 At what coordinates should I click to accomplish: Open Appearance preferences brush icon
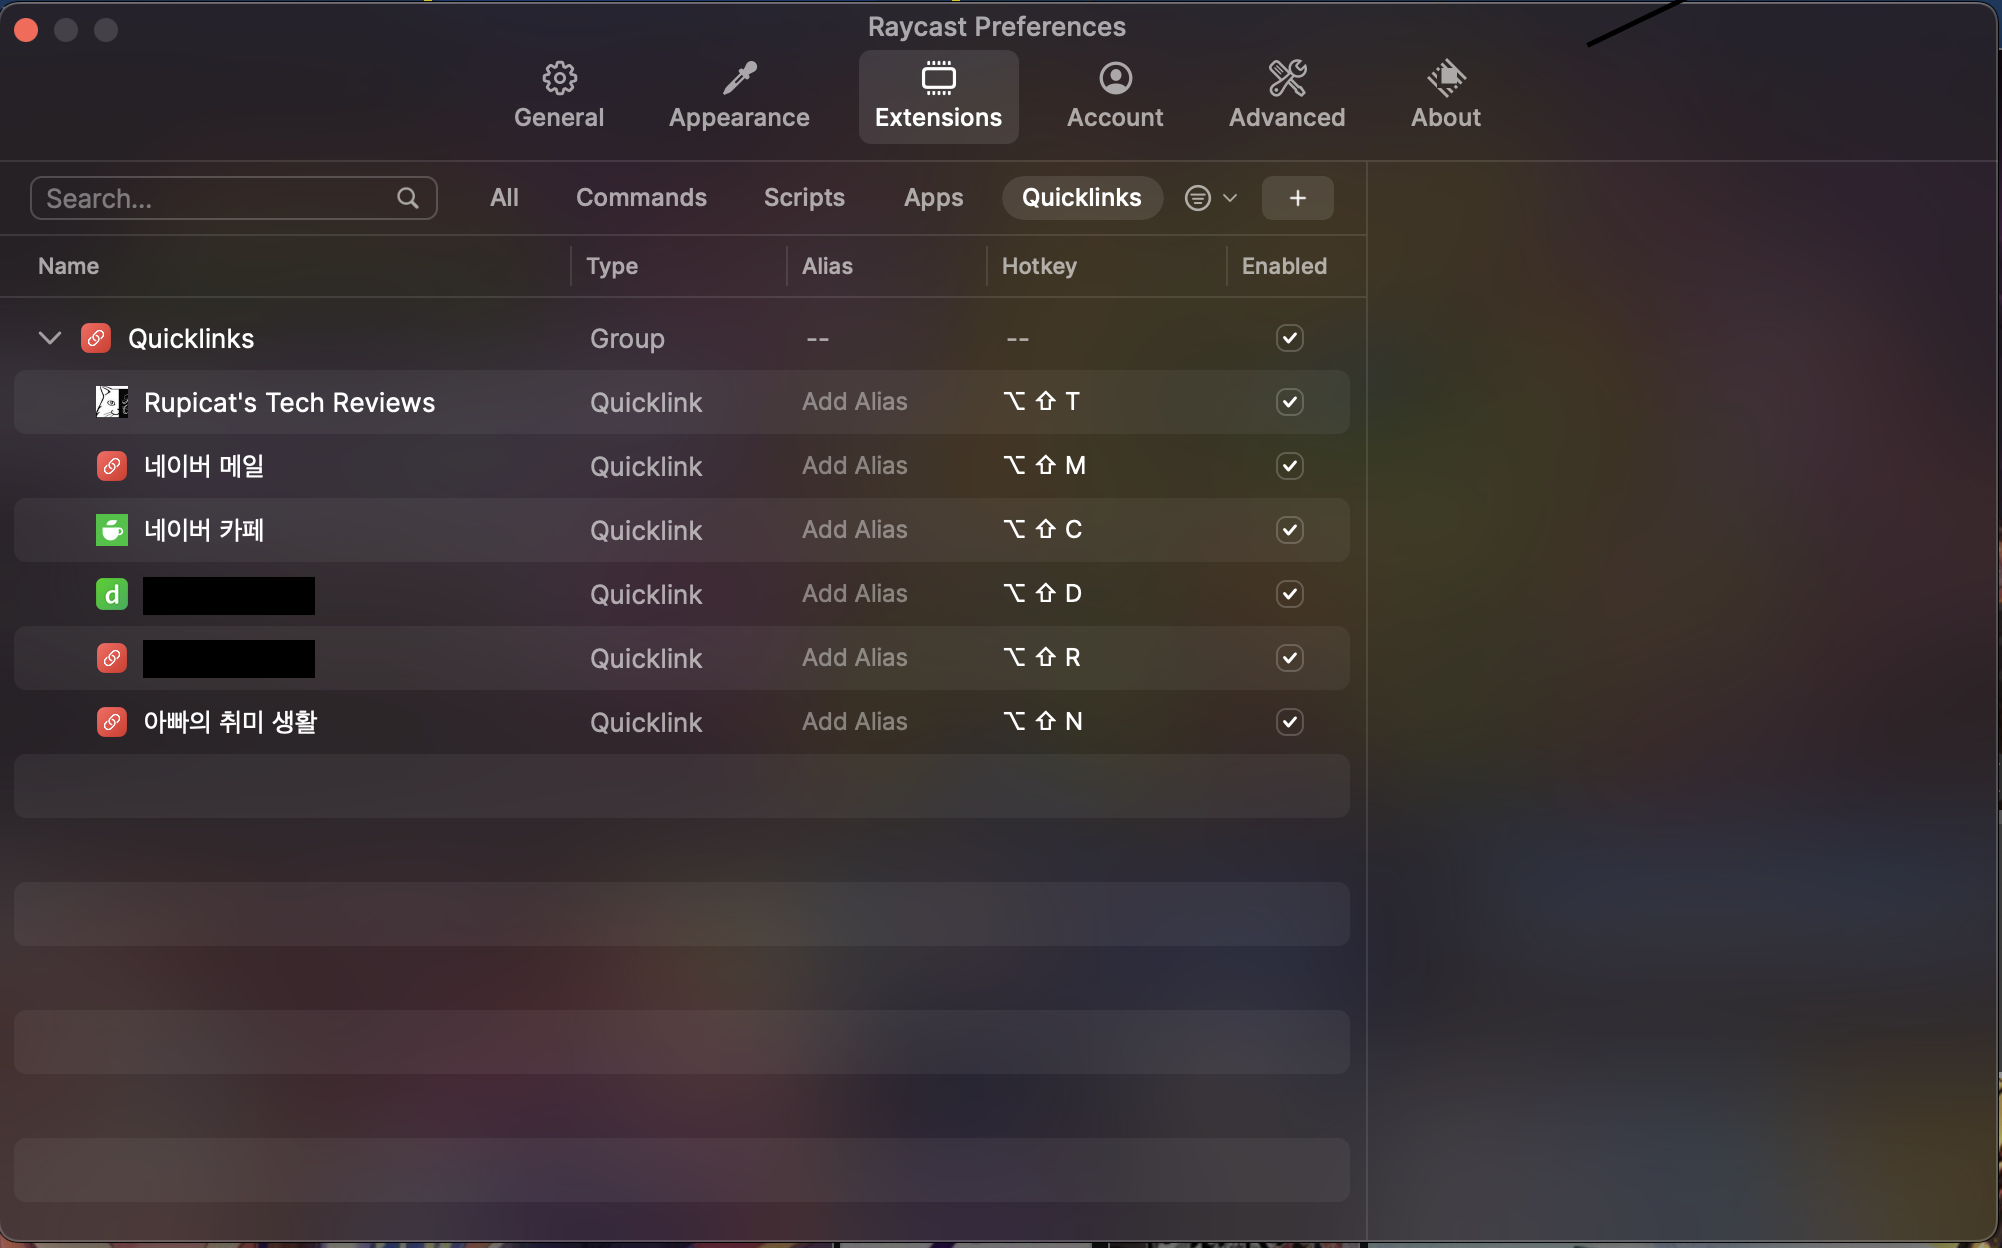[x=739, y=78]
